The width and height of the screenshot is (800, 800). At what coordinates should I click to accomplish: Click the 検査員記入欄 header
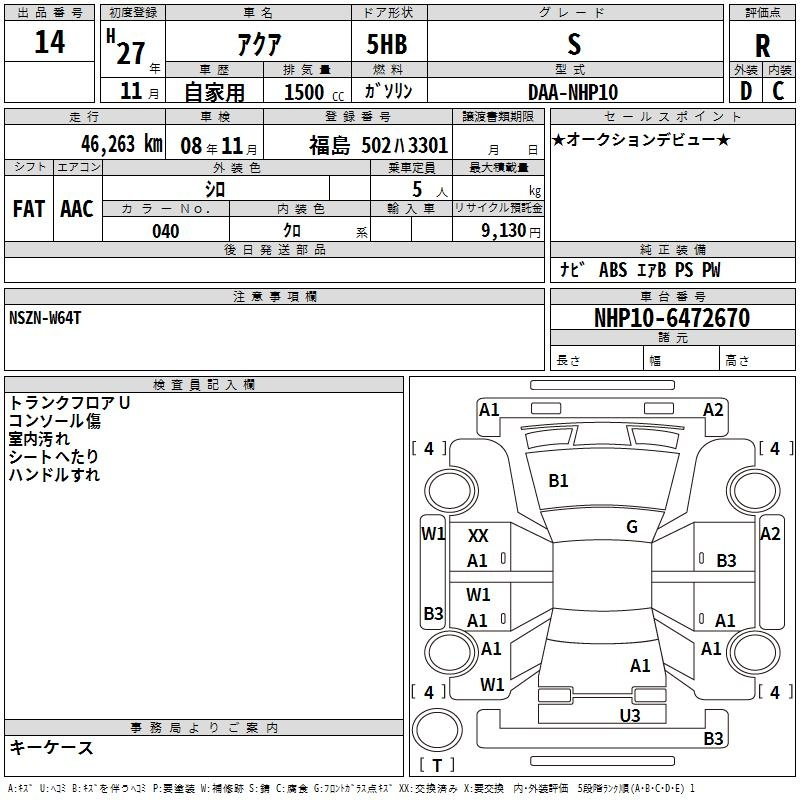coord(204,385)
